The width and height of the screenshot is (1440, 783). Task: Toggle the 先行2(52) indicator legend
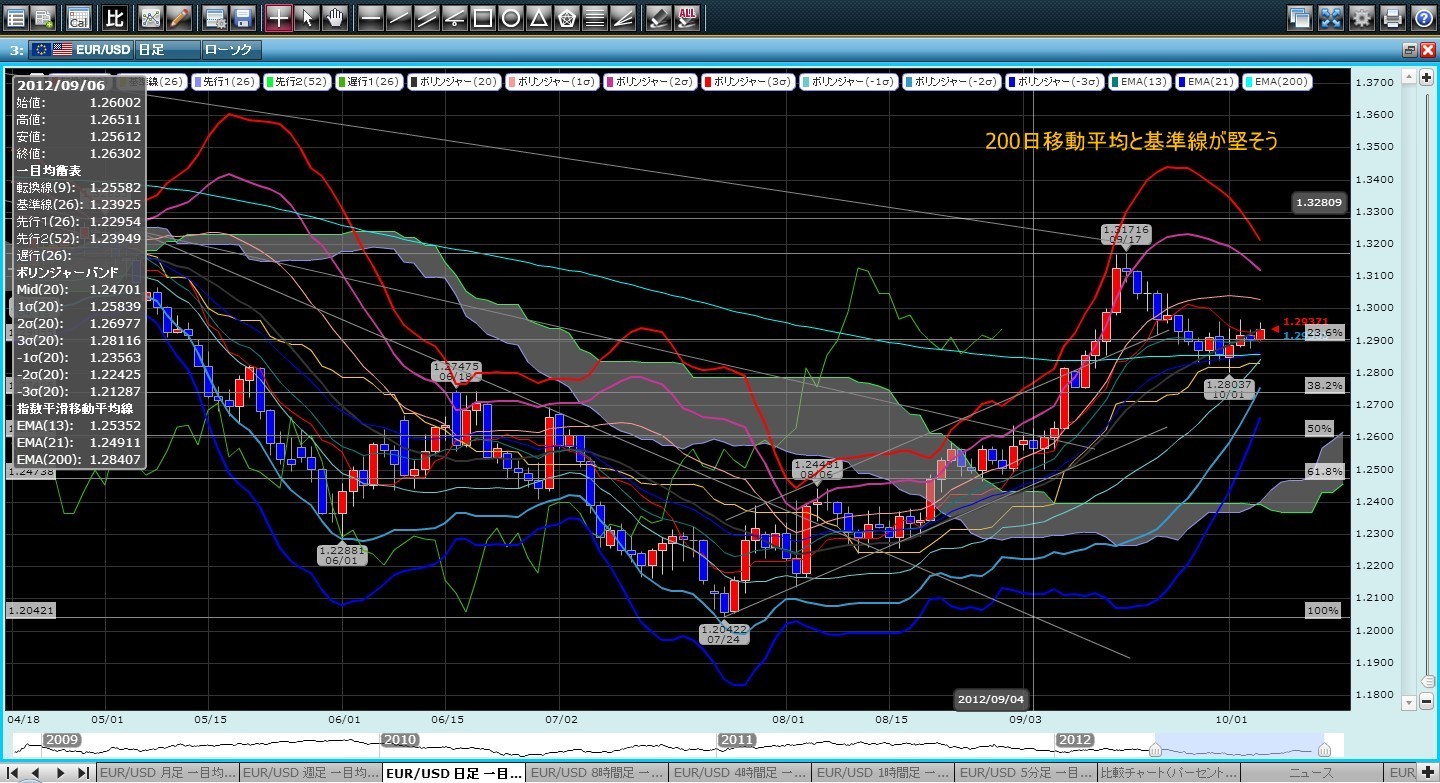298,81
